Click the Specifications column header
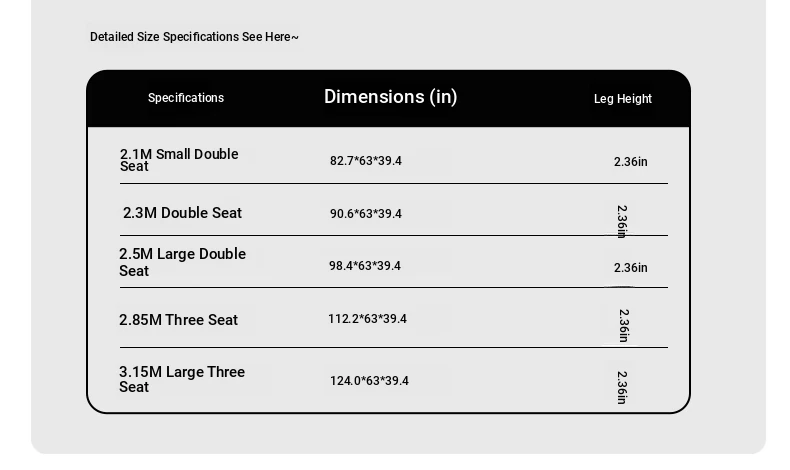This screenshot has height=470, width=790. 186,98
